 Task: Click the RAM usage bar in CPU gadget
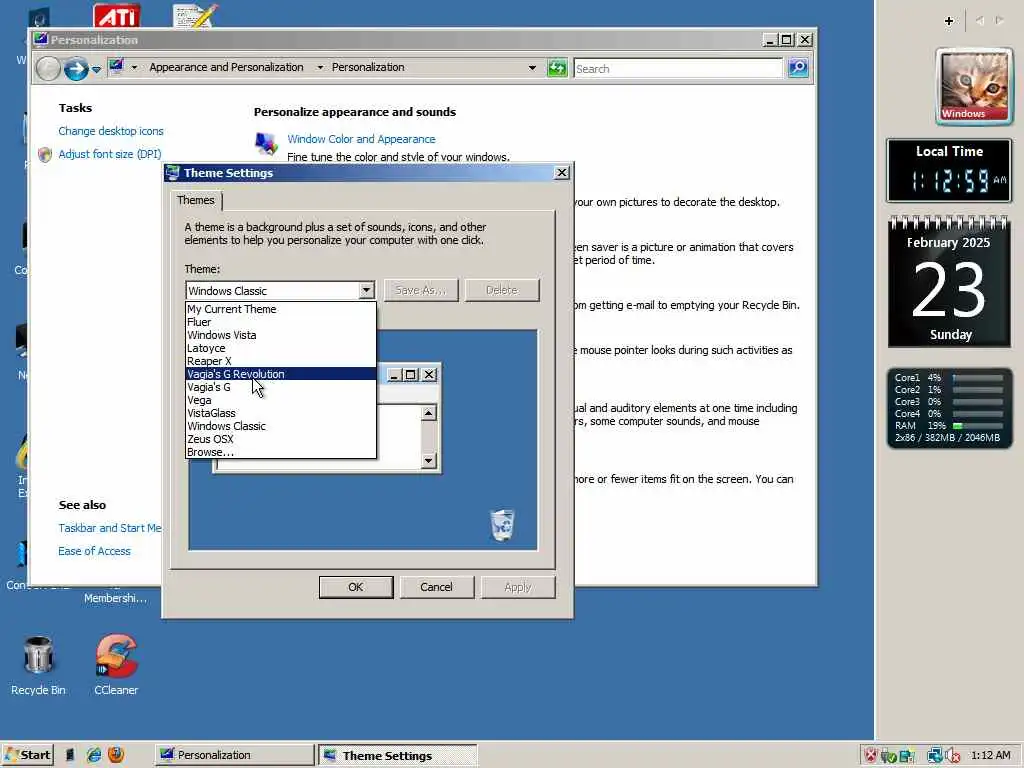coord(978,426)
